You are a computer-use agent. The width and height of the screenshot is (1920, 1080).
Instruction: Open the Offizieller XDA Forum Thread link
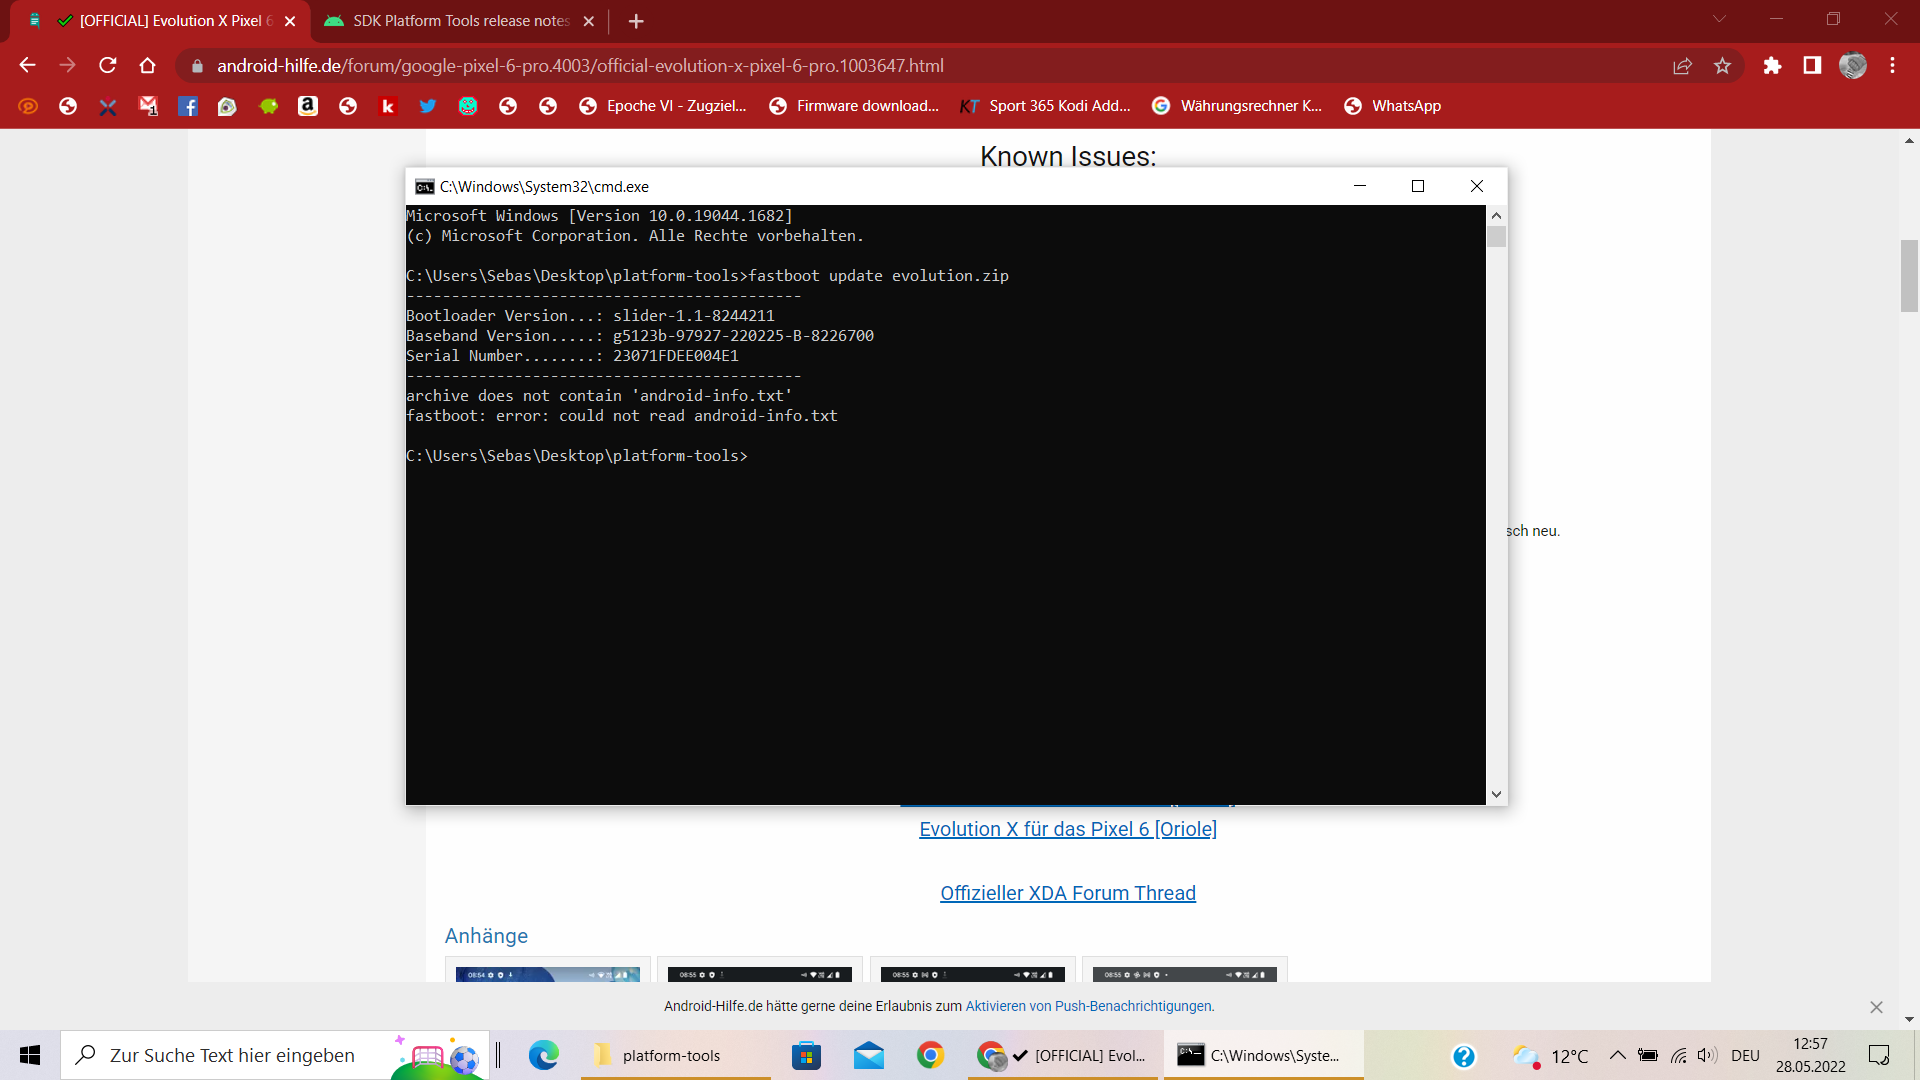pos(1068,893)
